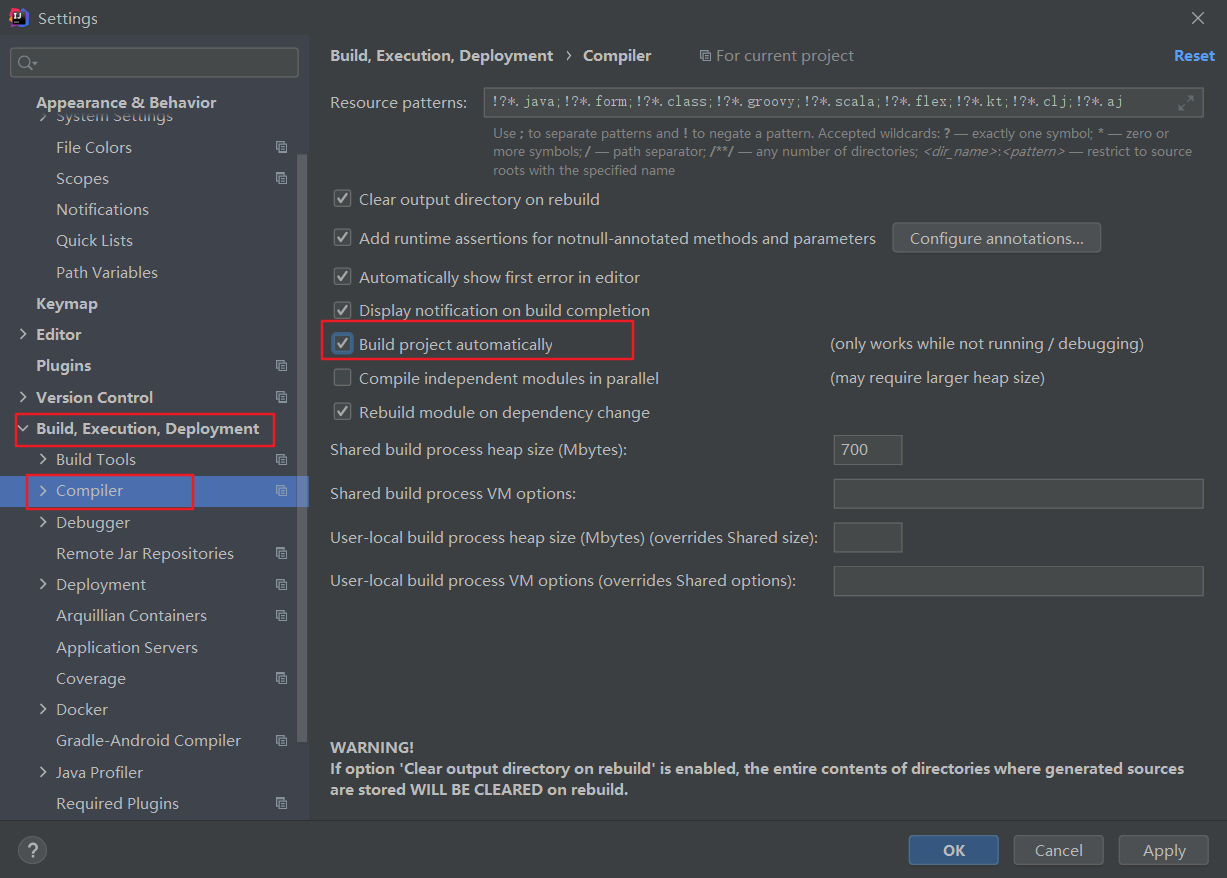This screenshot has width=1227, height=878.
Task: Click project-level icon next to Scopes
Action: [281, 178]
